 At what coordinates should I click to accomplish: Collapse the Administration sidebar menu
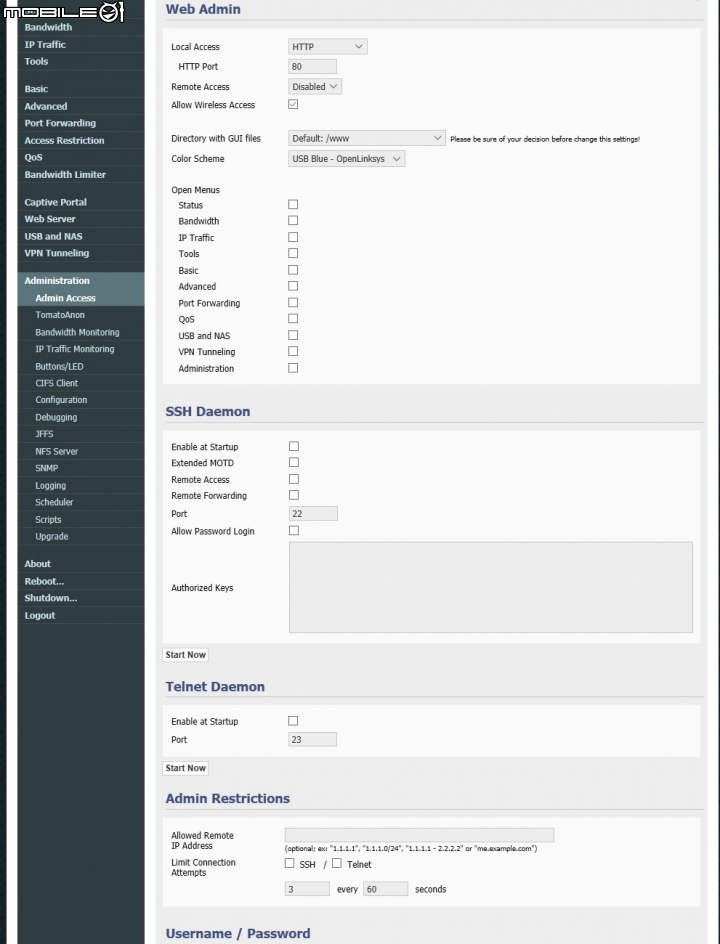tap(81, 281)
